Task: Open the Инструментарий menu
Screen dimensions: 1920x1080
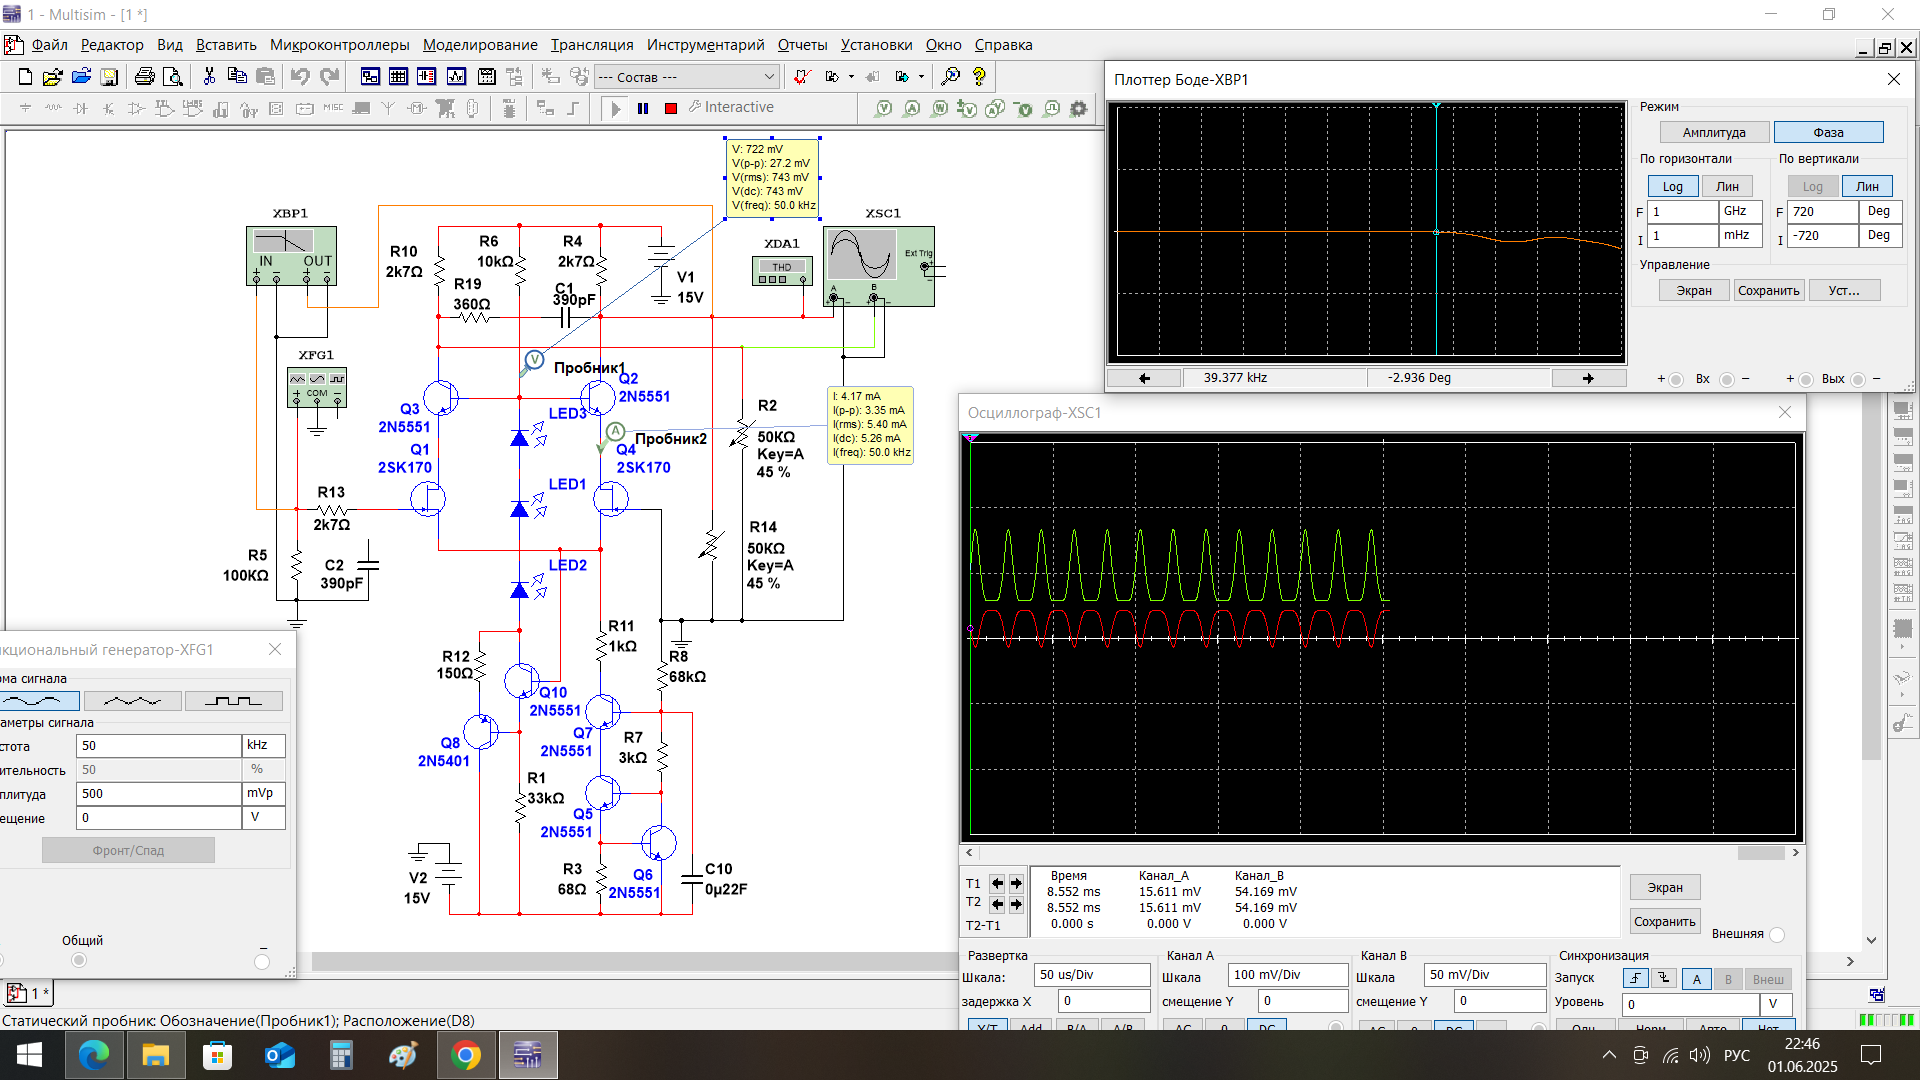Action: pos(705,45)
